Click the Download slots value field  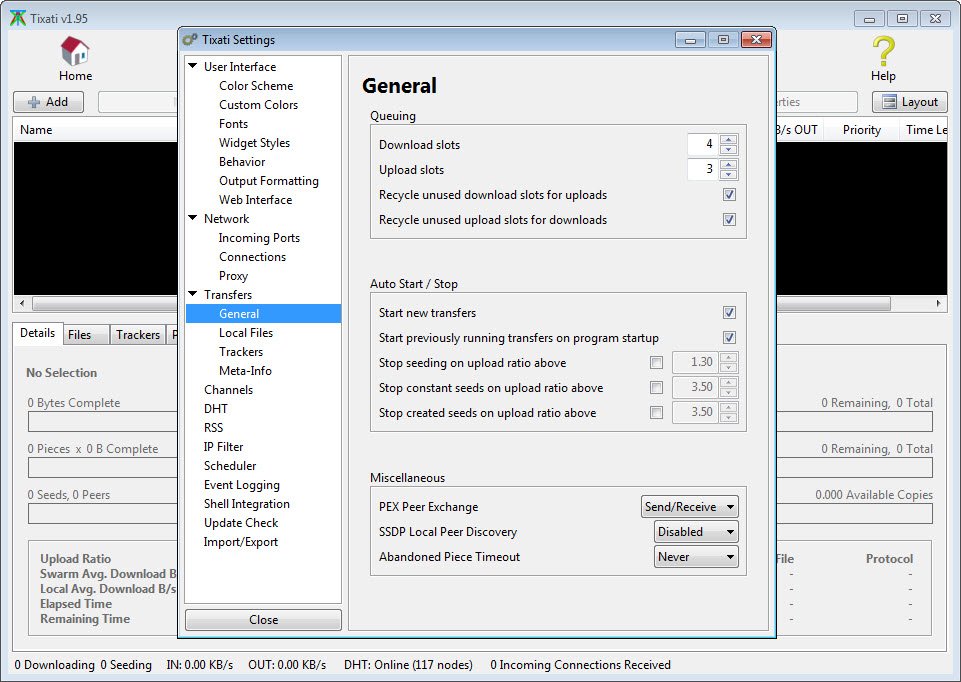(x=702, y=145)
